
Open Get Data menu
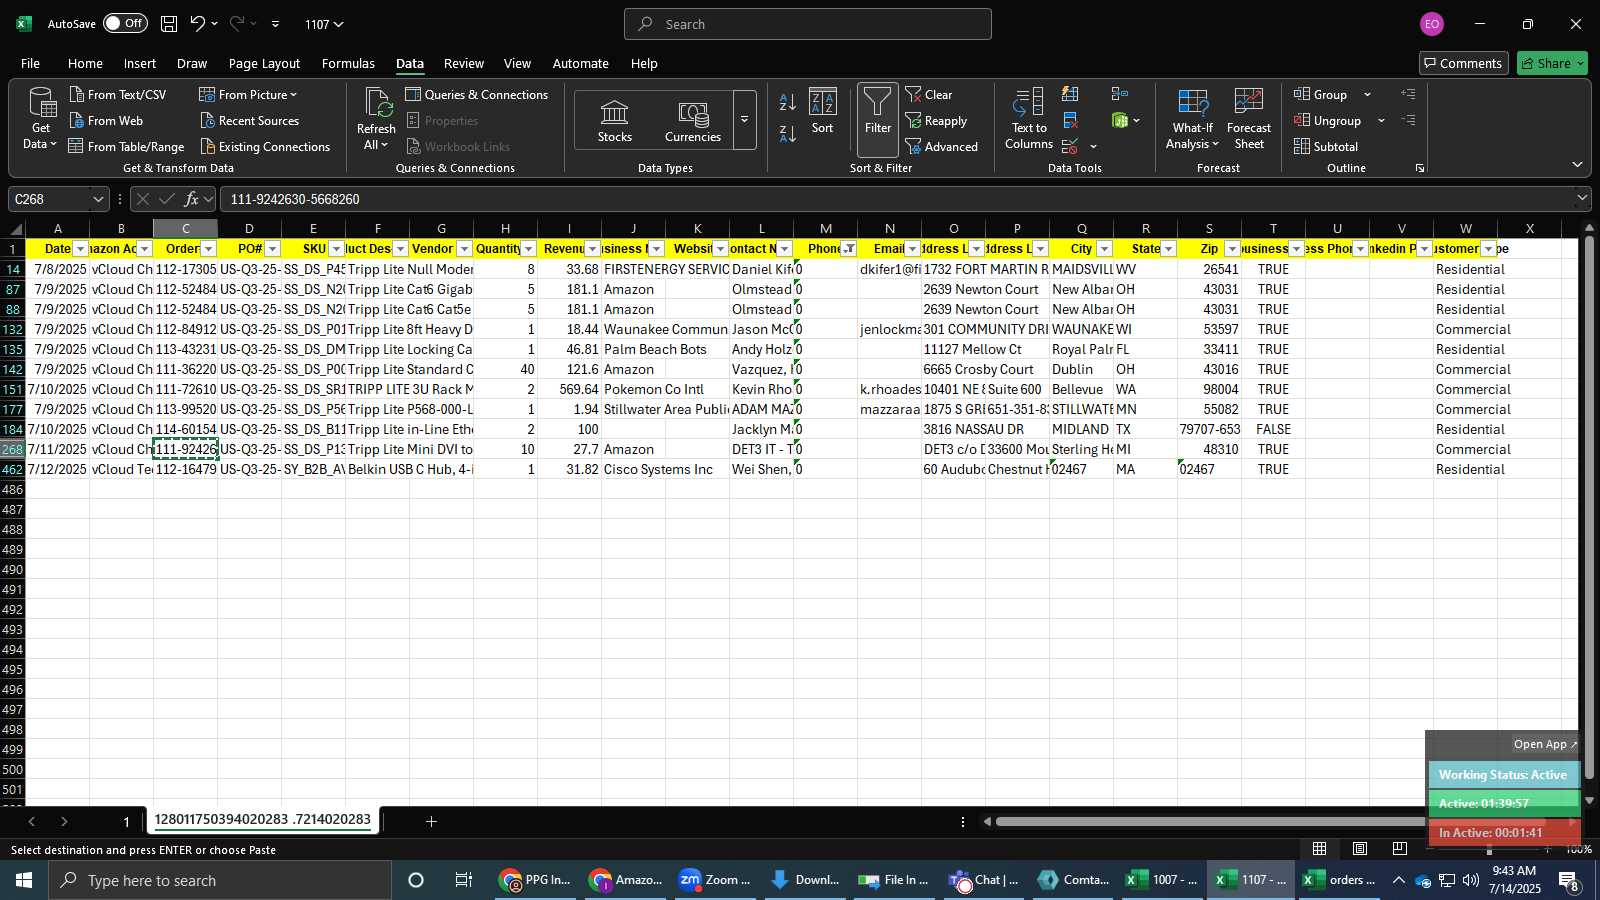[40, 119]
